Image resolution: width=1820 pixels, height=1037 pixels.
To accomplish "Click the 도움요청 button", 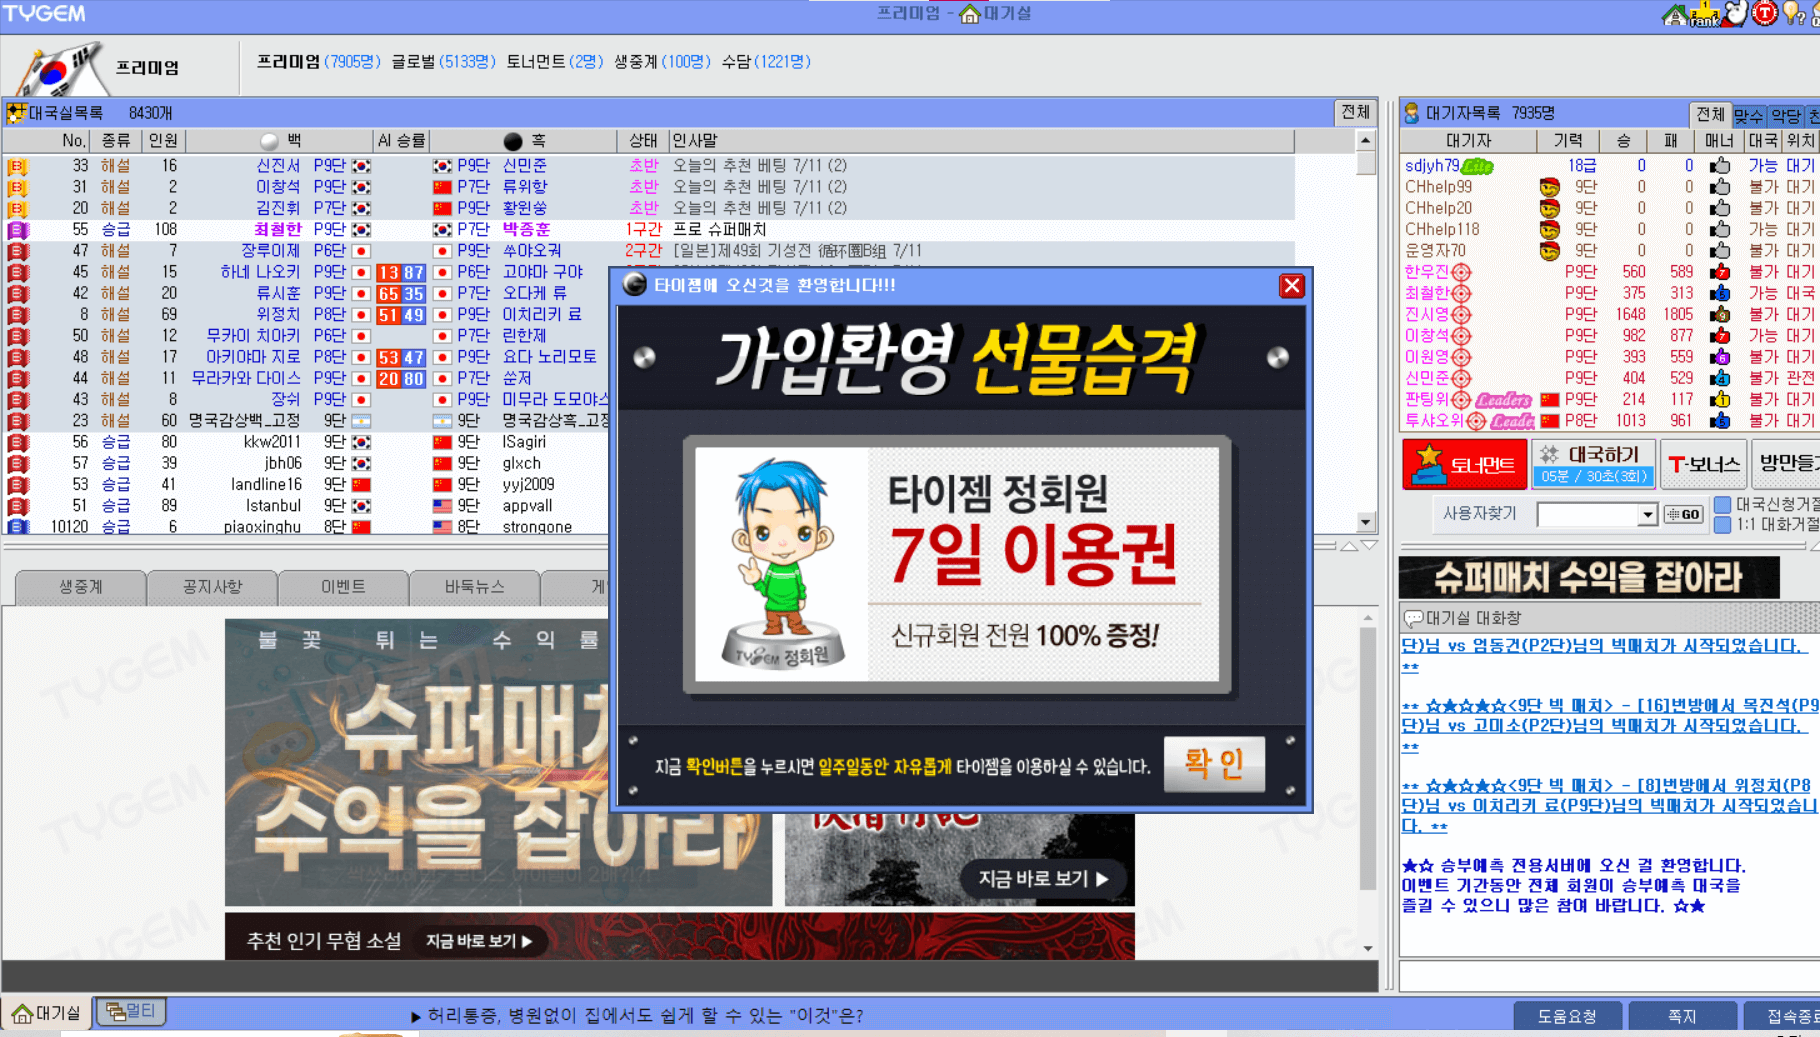I will click(1567, 1016).
